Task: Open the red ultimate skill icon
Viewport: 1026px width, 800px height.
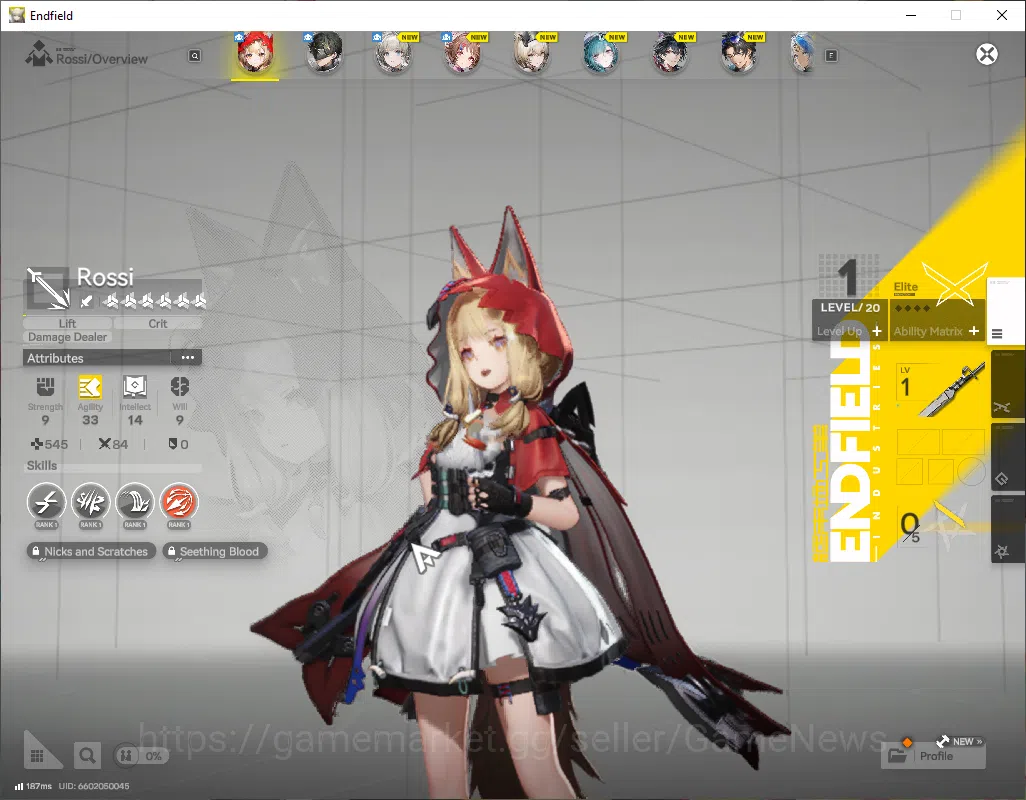Action: pyautogui.click(x=179, y=502)
